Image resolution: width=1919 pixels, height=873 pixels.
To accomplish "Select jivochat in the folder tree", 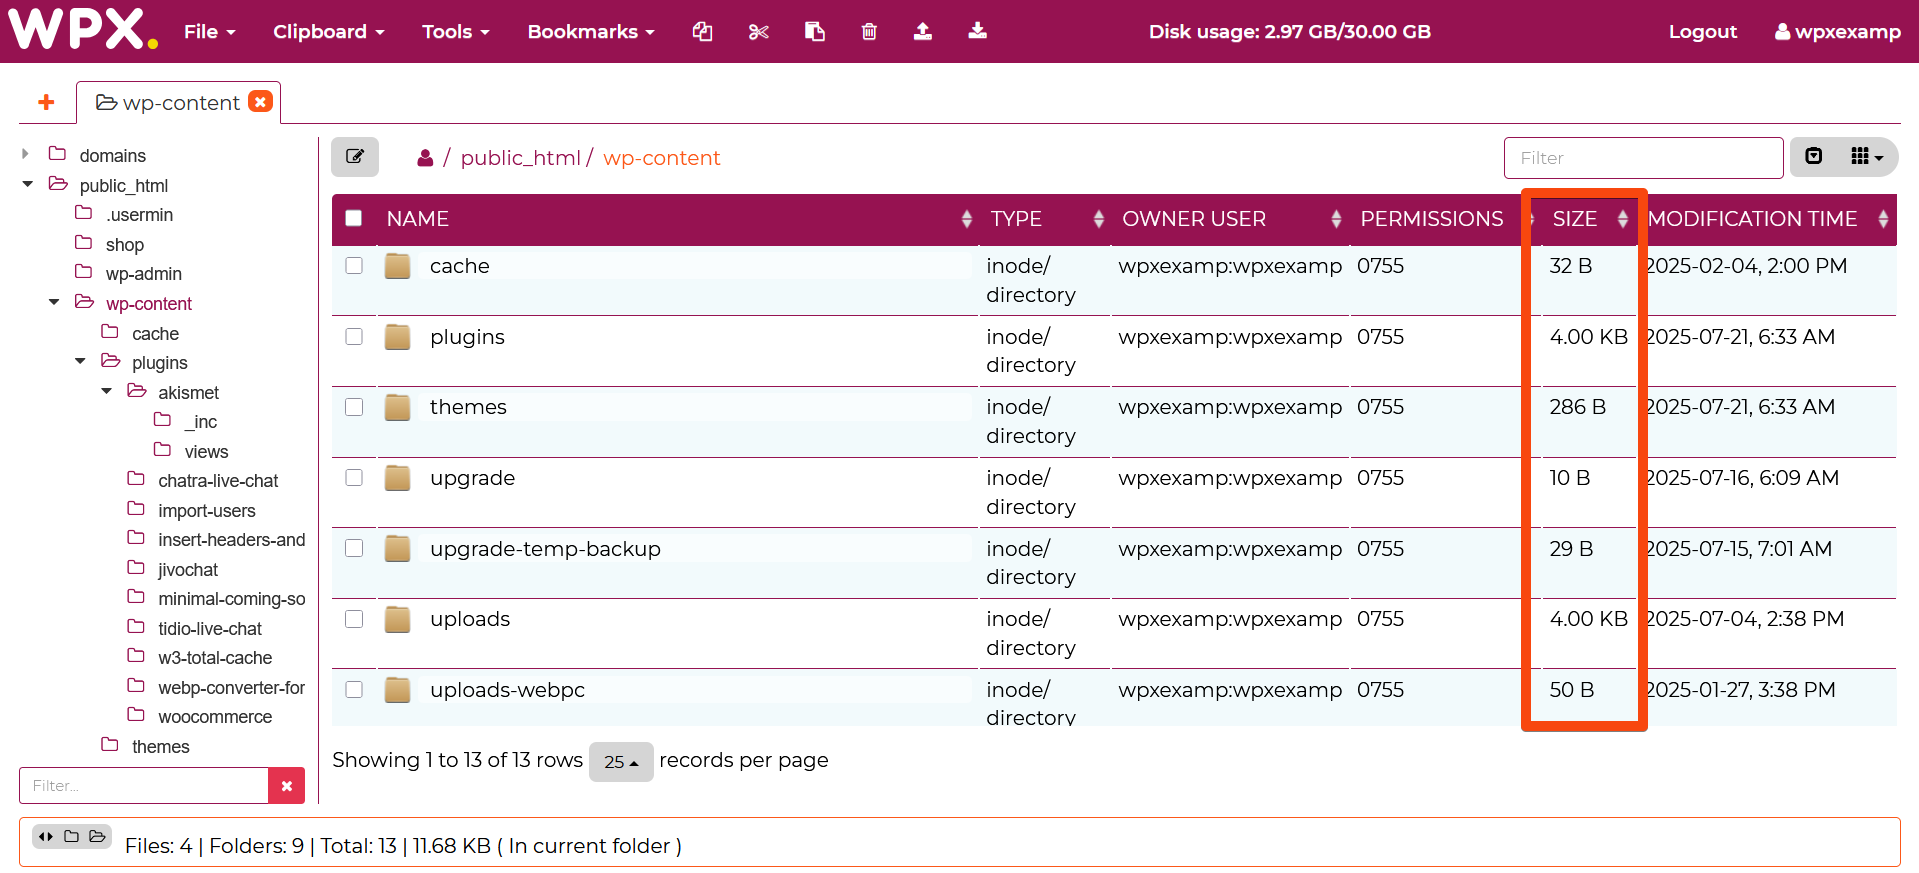I will click(x=188, y=570).
